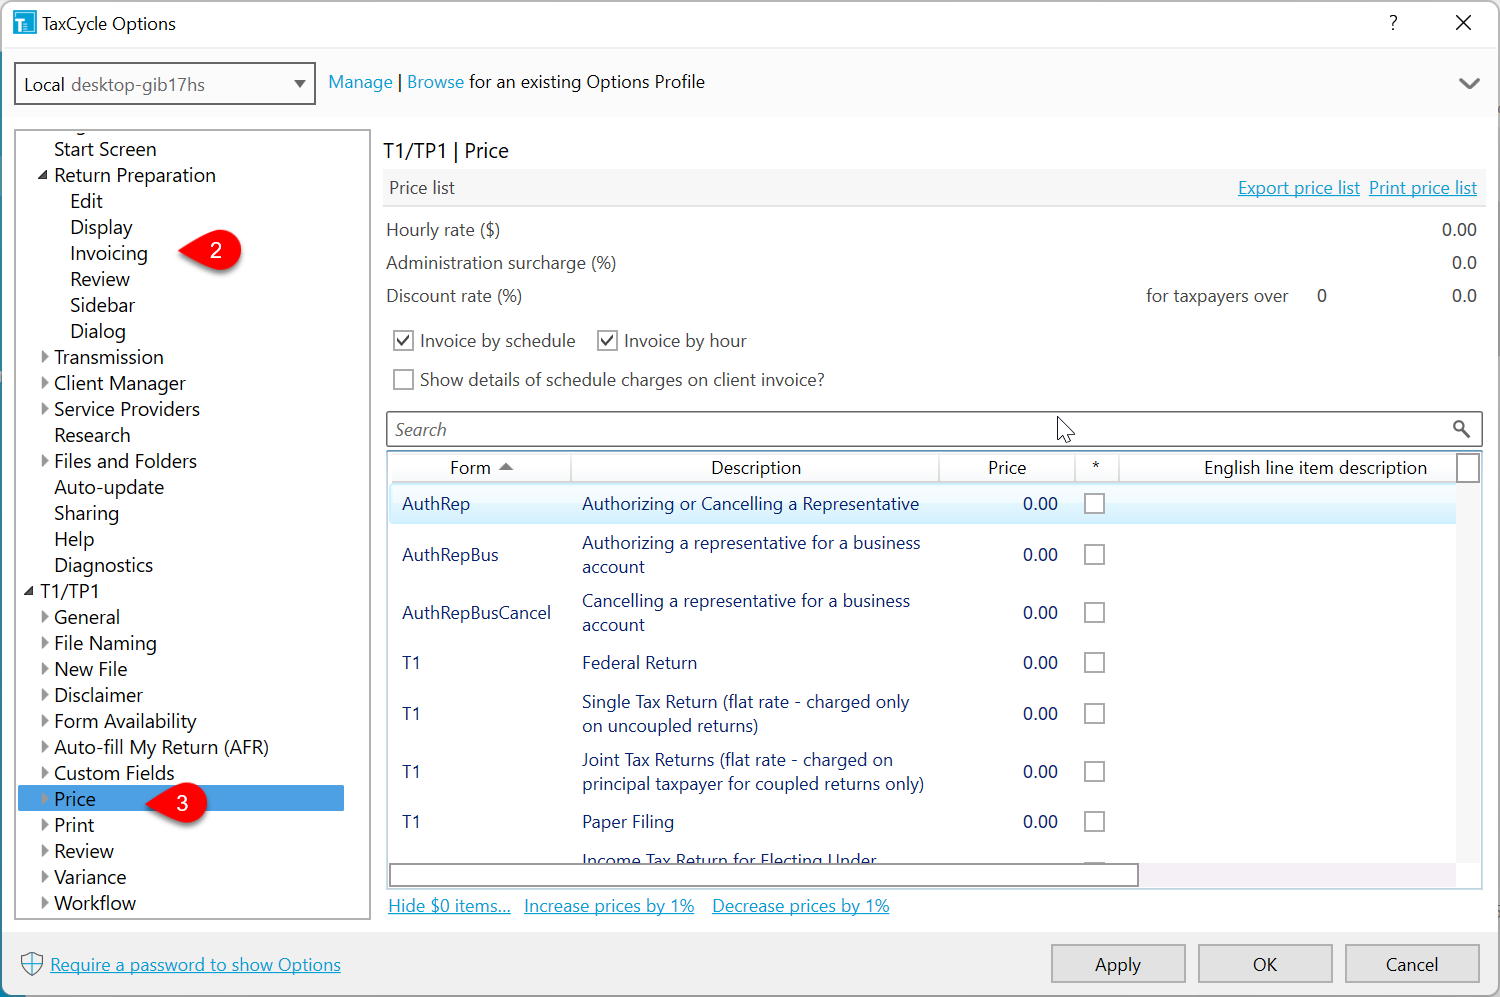
Task: Close the TaxCycle Options dialog
Action: tap(1463, 23)
